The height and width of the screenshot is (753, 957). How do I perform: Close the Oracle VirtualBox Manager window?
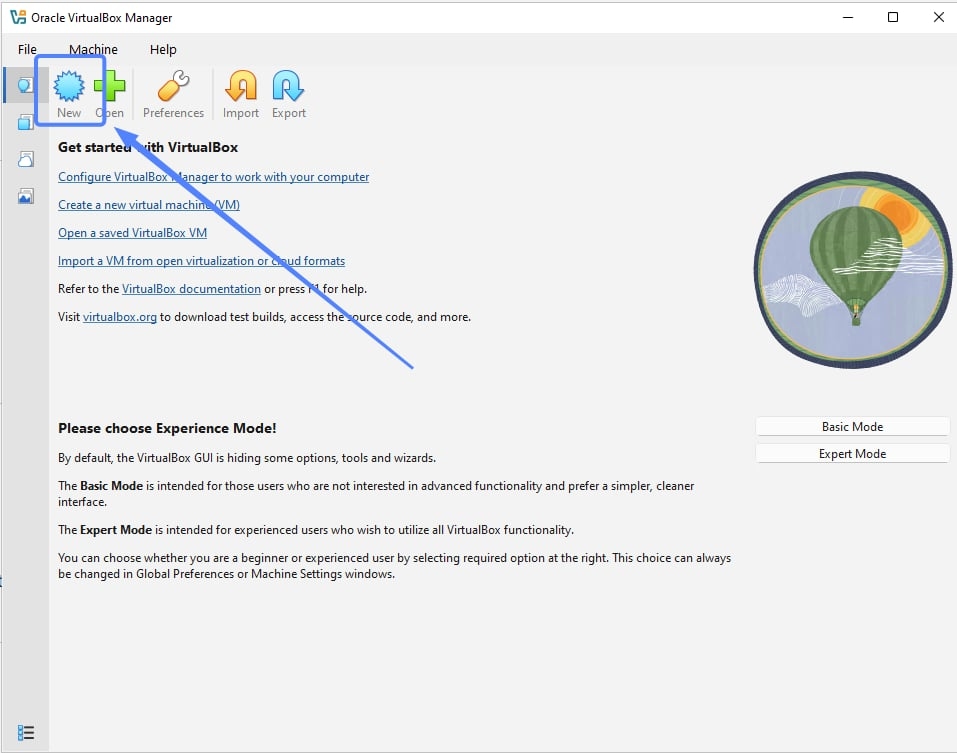pyautogui.click(x=939, y=17)
